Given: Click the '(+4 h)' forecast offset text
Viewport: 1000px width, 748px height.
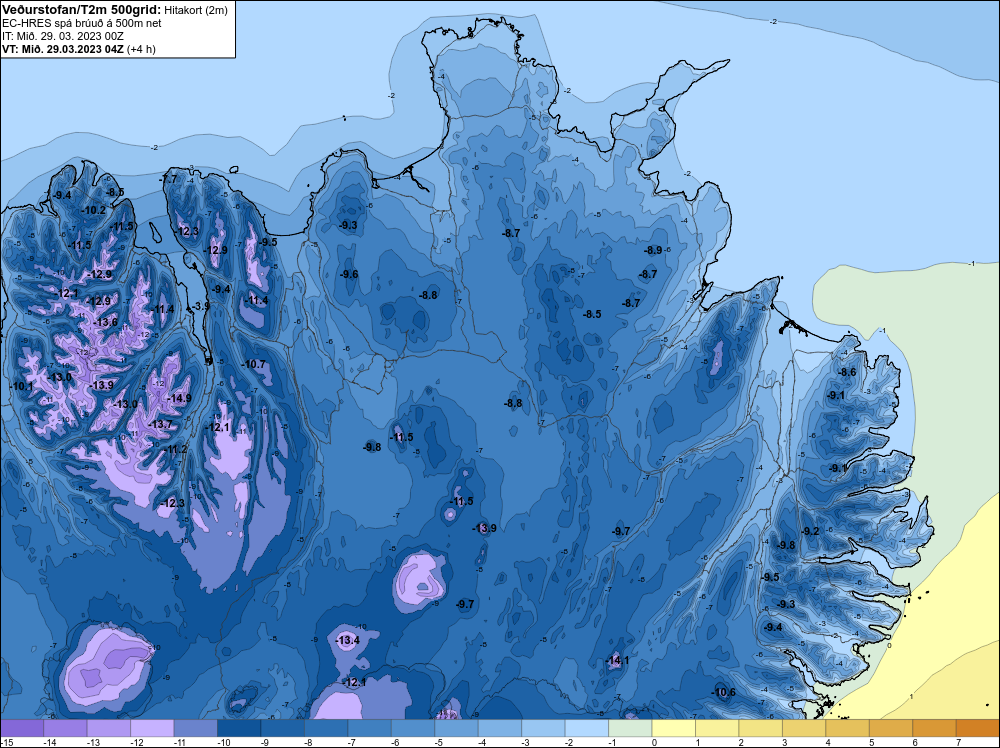Looking at the screenshot, I should pos(142,49).
